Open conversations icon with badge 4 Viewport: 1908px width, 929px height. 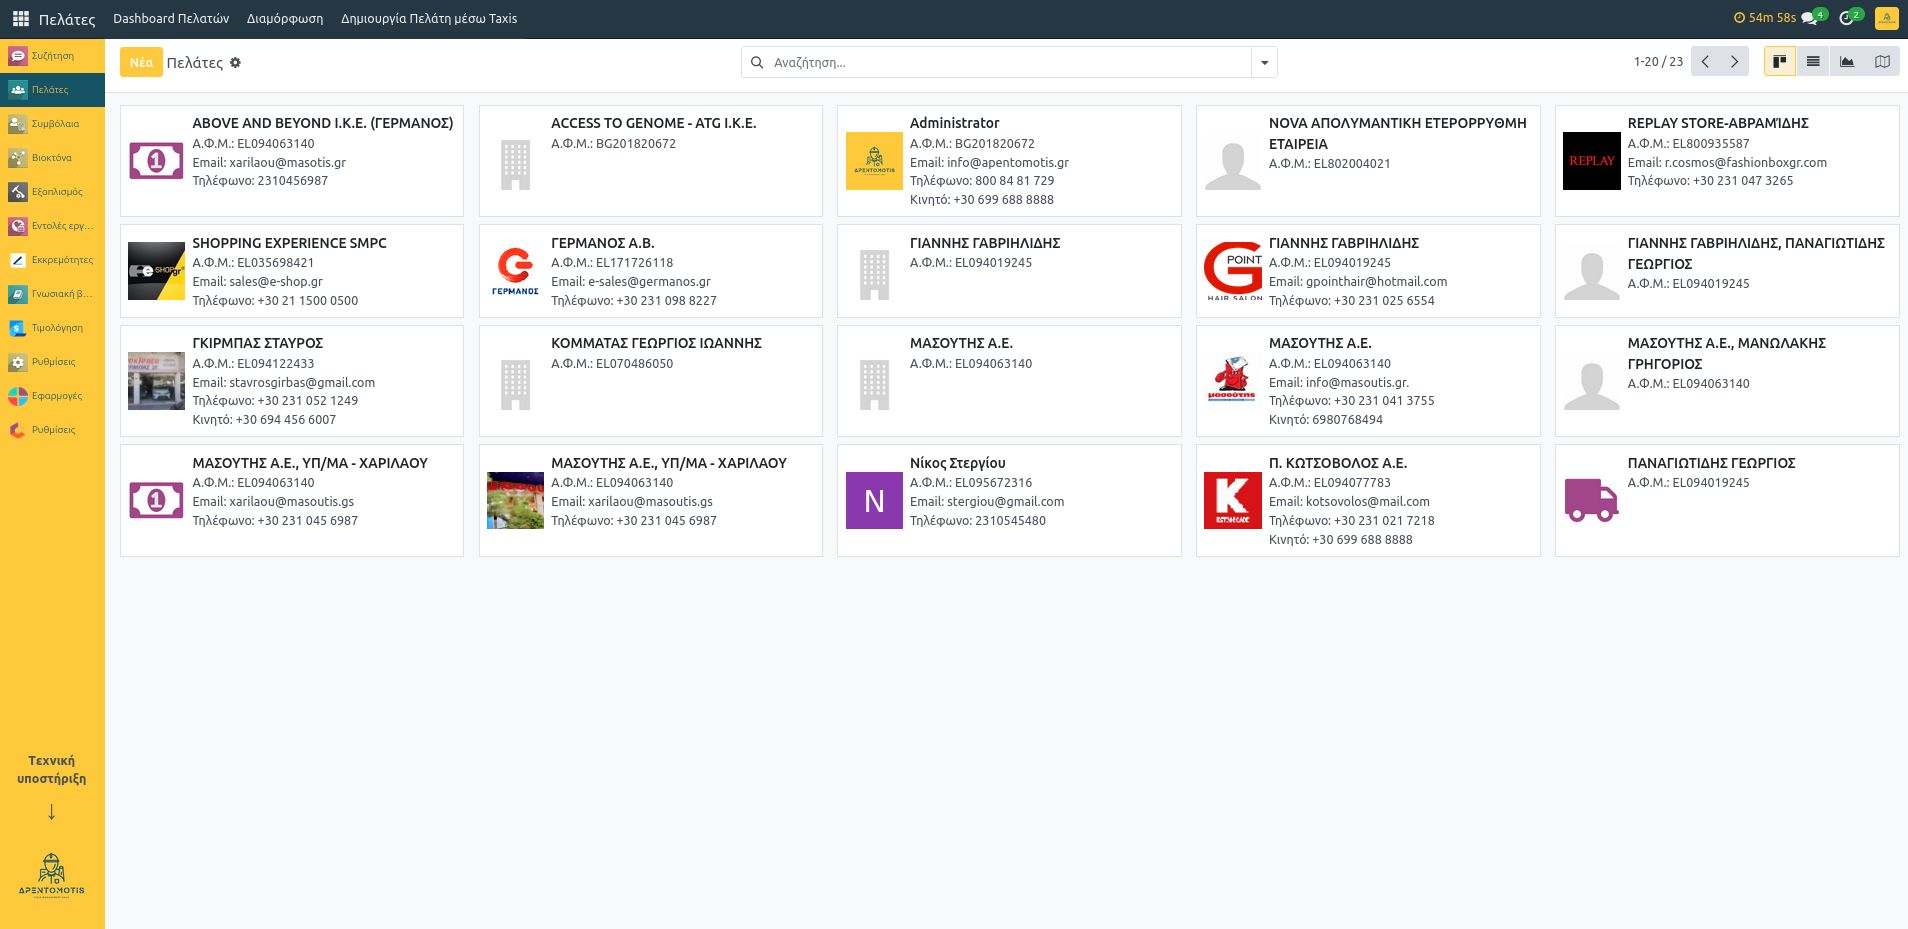(x=1812, y=18)
